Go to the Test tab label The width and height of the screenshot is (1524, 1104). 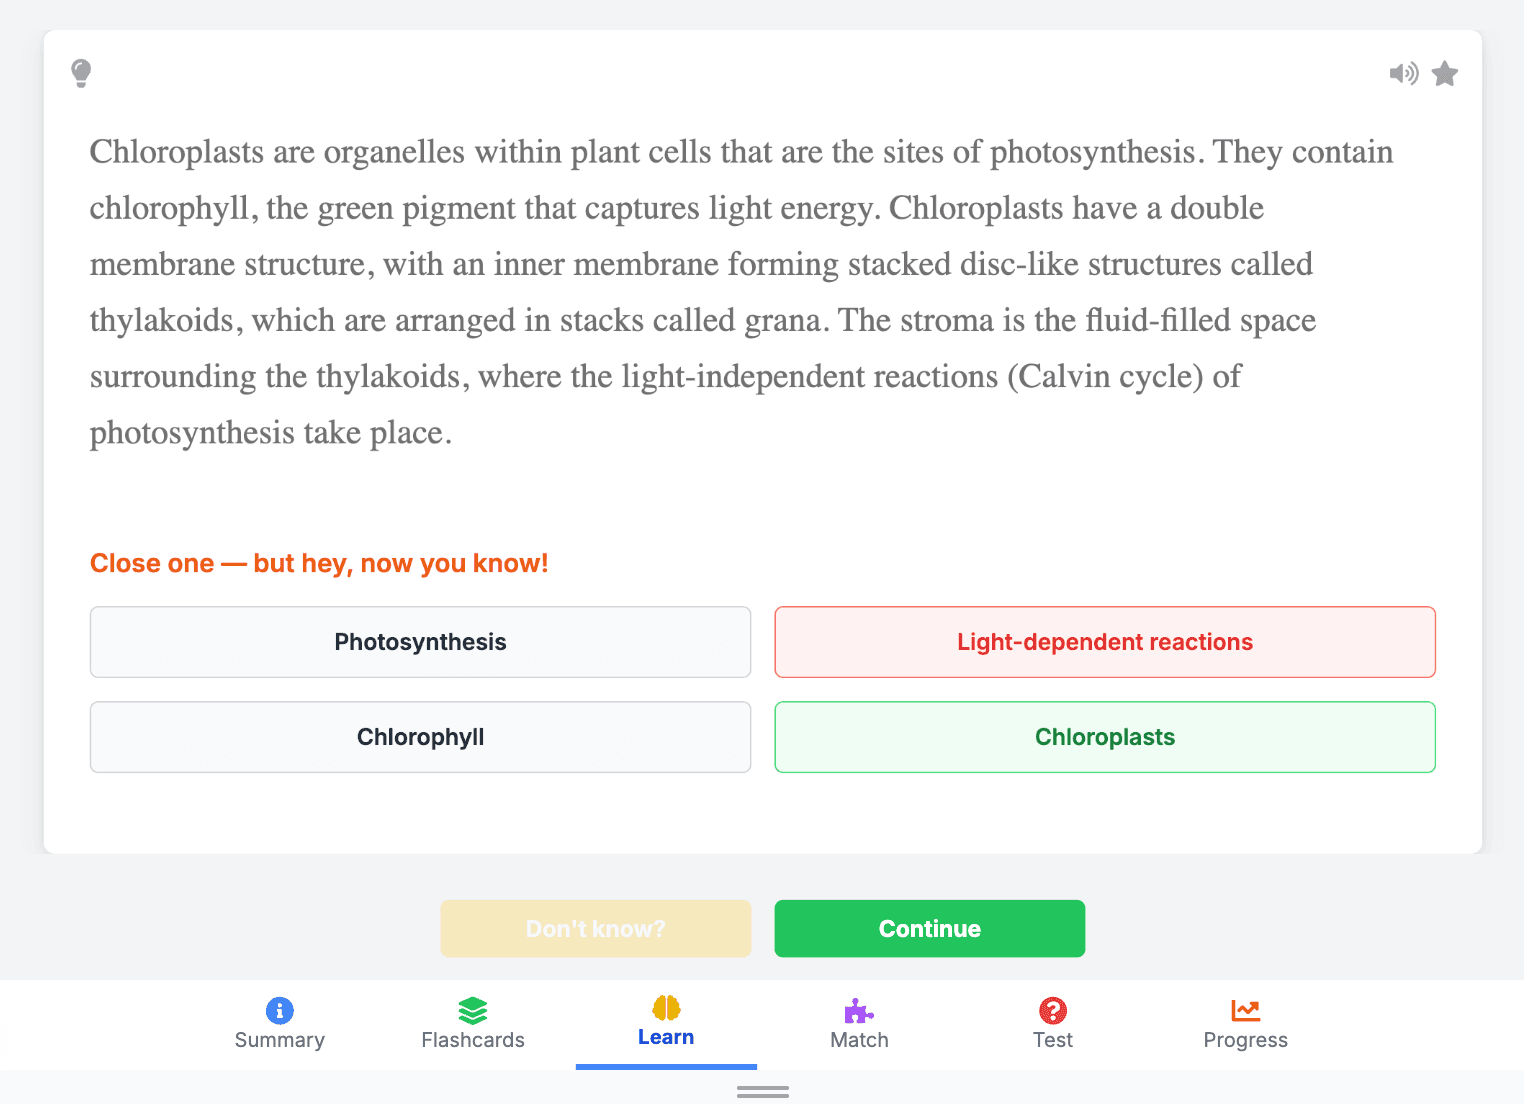1053,1040
